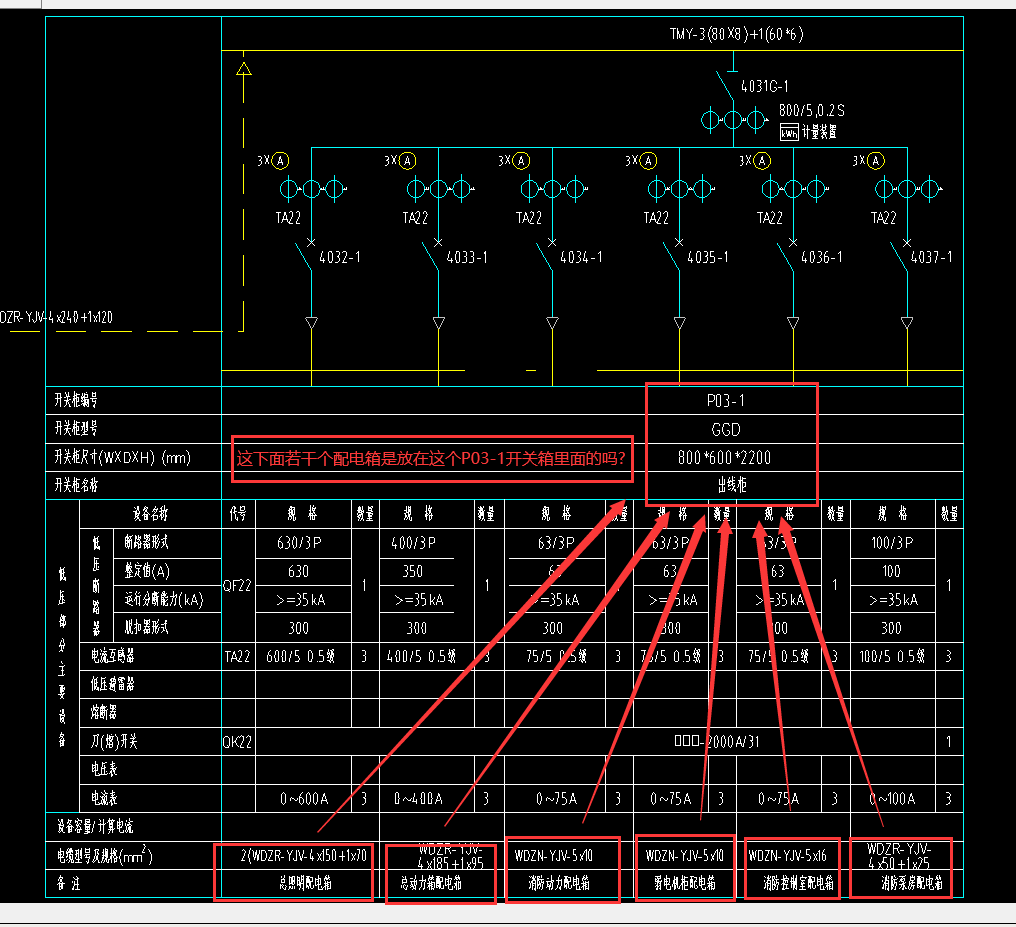Click the setting value 630
1016x927 pixels.
pos(298,571)
